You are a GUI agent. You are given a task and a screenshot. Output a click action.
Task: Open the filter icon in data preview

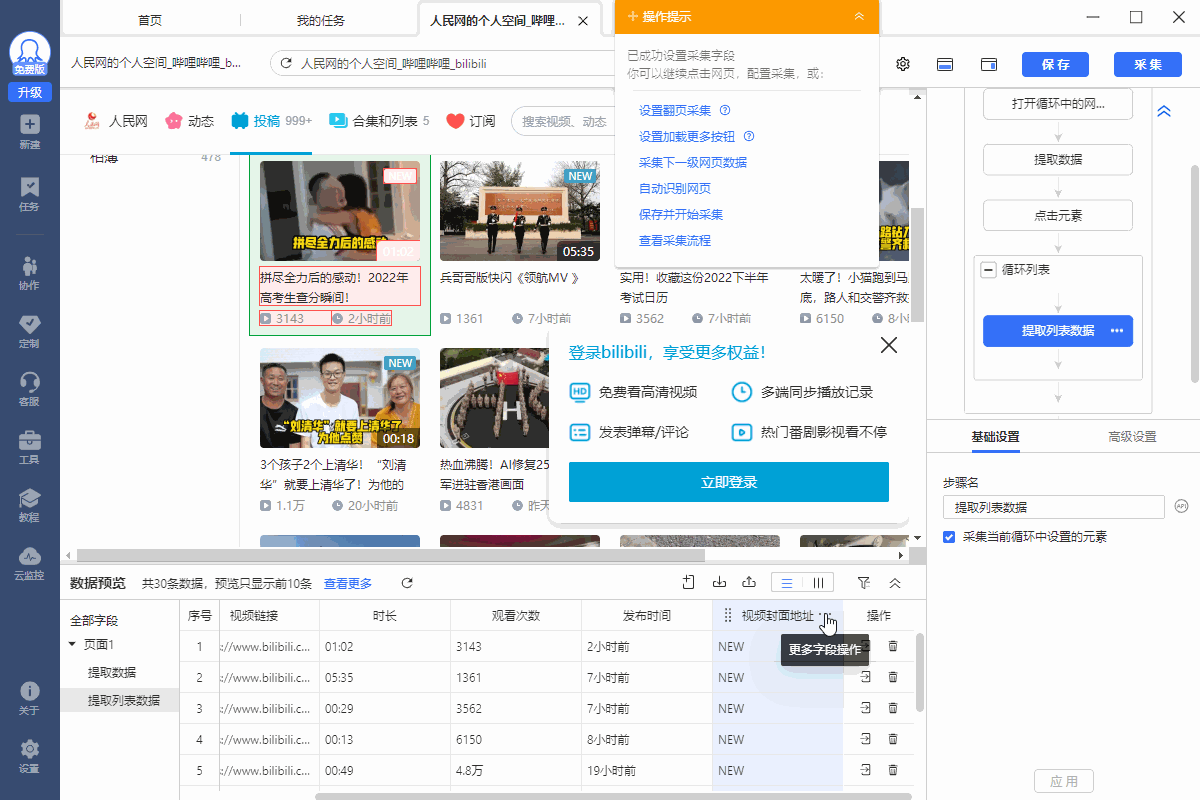[x=864, y=583]
